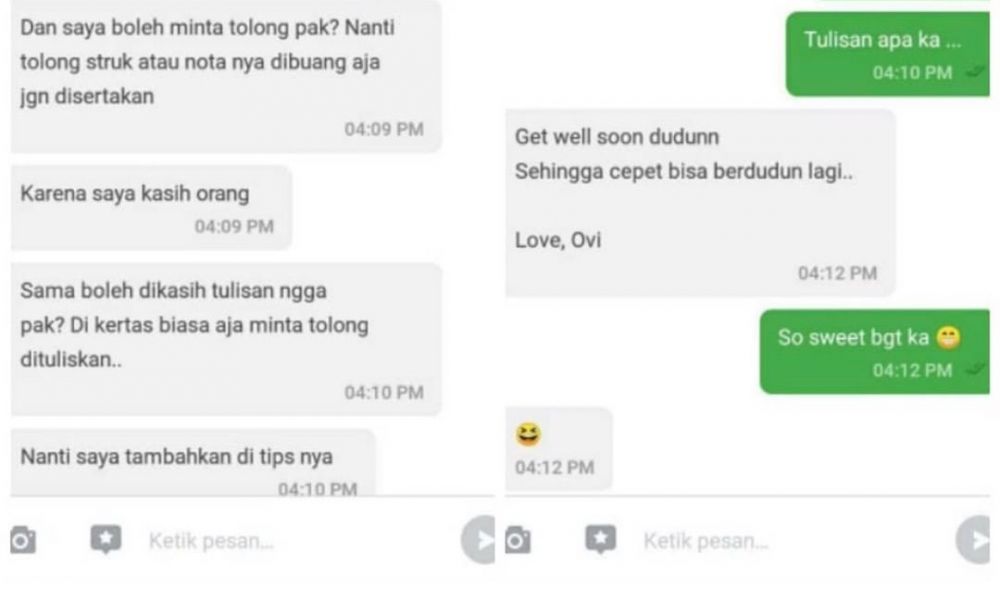Select the 'Get well soon dudunn' message
This screenshot has width=1000, height=590.
700,203
